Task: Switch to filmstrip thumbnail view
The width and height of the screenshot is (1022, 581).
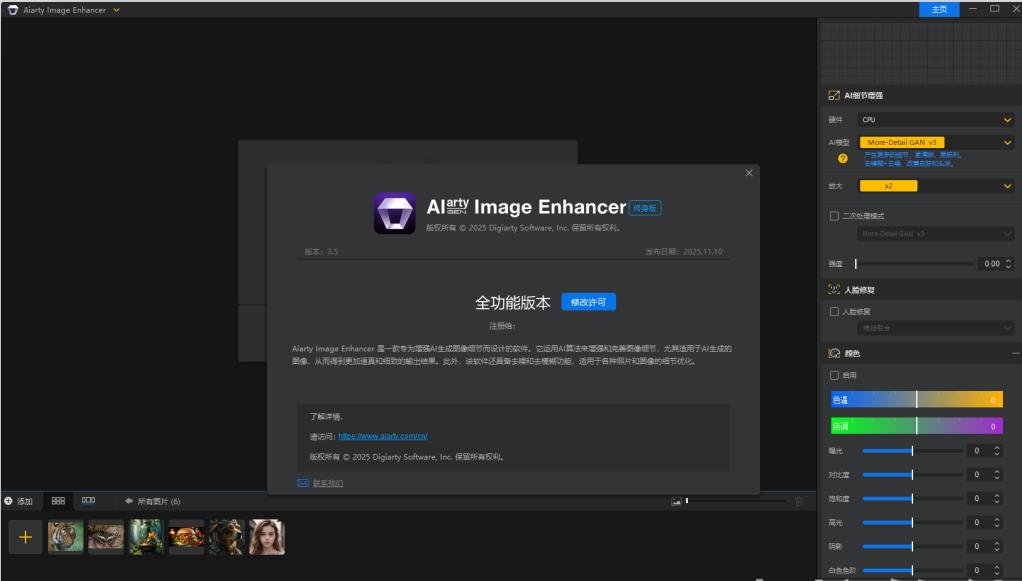Action: (x=89, y=501)
